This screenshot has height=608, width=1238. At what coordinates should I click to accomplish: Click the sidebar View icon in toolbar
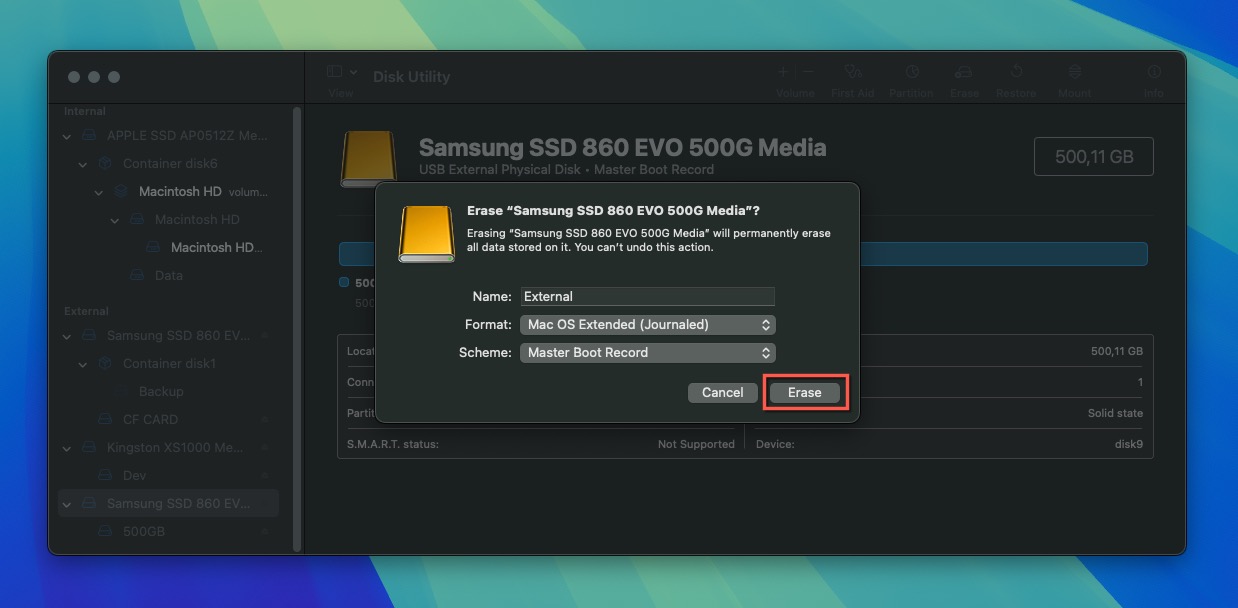[335, 72]
